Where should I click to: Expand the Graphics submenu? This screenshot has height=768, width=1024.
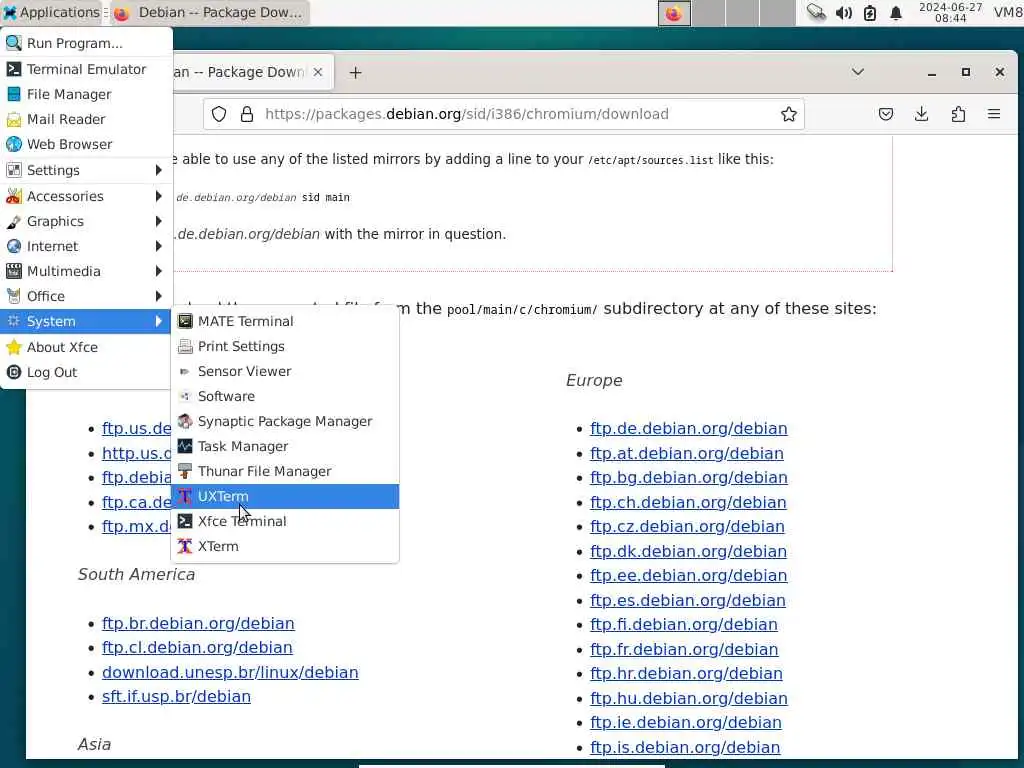[x=86, y=221]
